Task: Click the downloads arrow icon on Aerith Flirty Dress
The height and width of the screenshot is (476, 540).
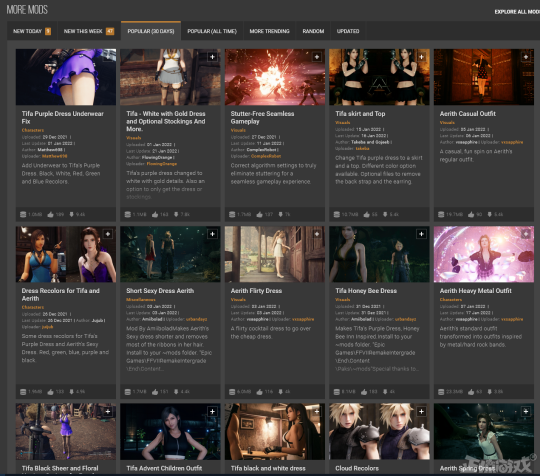Action: (x=281, y=392)
